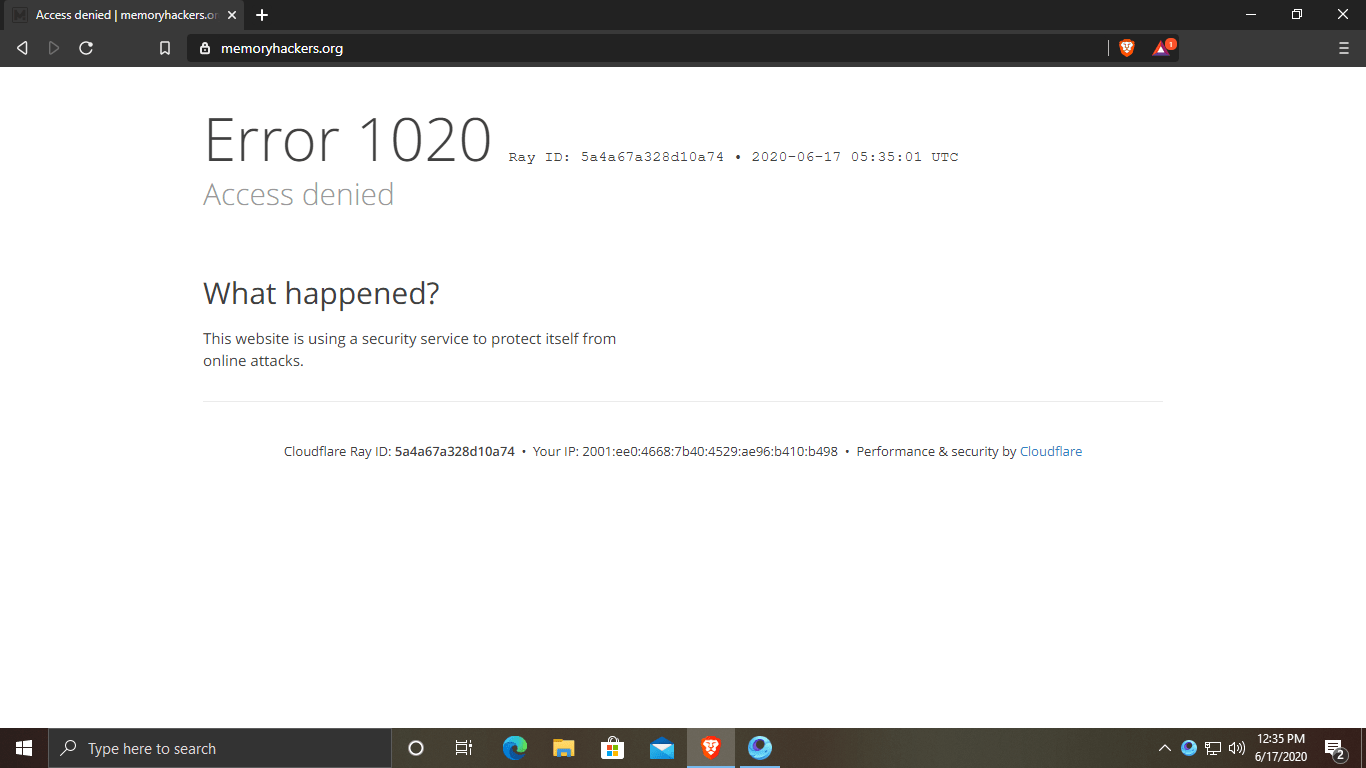Click the blue tray application icon

tap(1189, 748)
